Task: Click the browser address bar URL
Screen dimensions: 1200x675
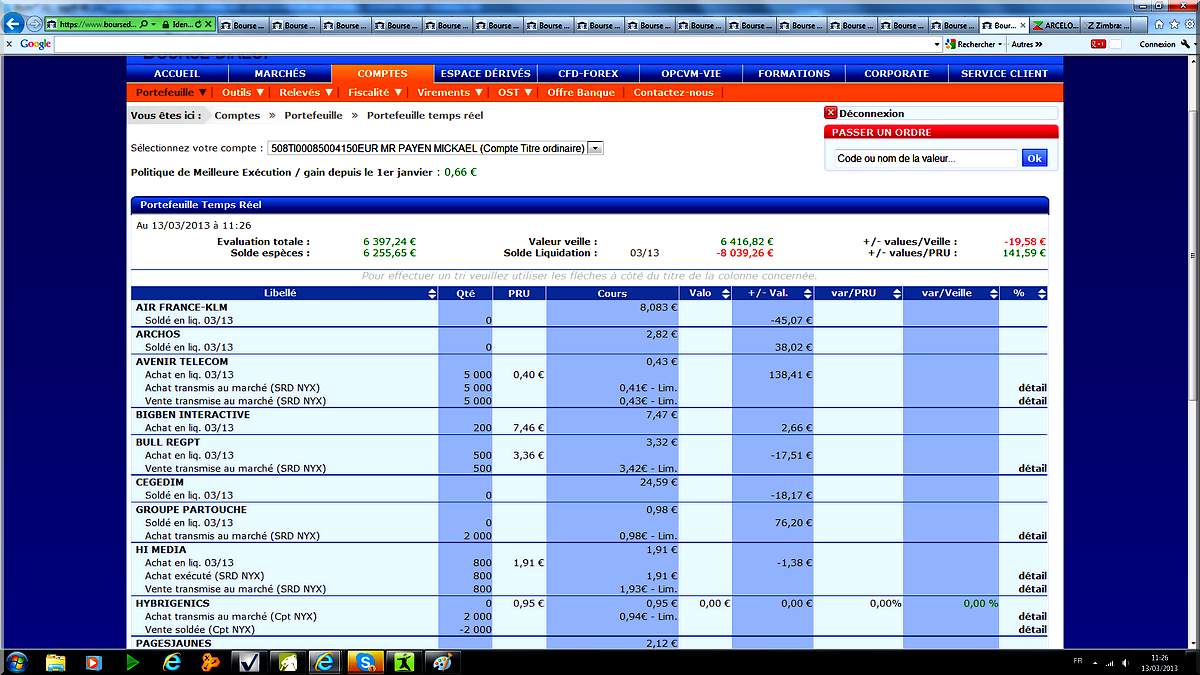Action: tap(96, 24)
